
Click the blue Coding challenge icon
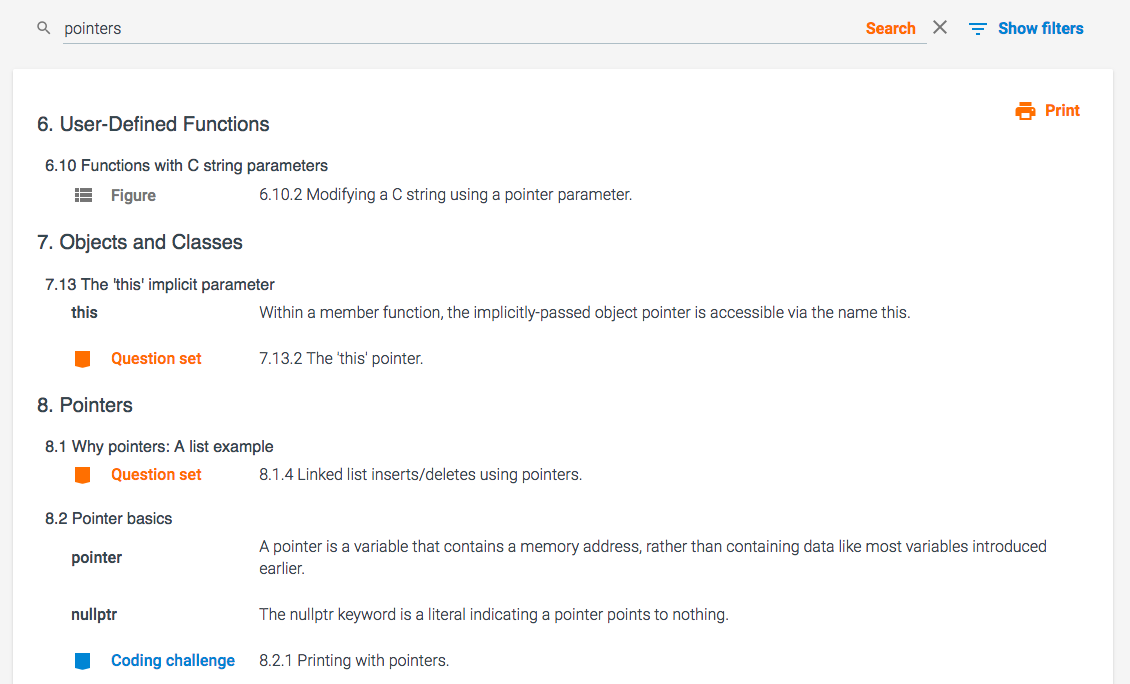(83, 661)
